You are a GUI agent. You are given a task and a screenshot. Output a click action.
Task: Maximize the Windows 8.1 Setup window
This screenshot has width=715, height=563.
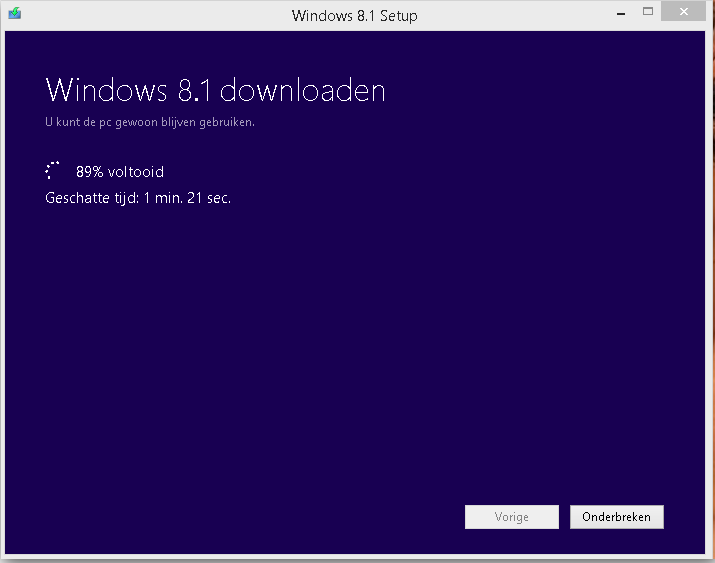pos(648,13)
